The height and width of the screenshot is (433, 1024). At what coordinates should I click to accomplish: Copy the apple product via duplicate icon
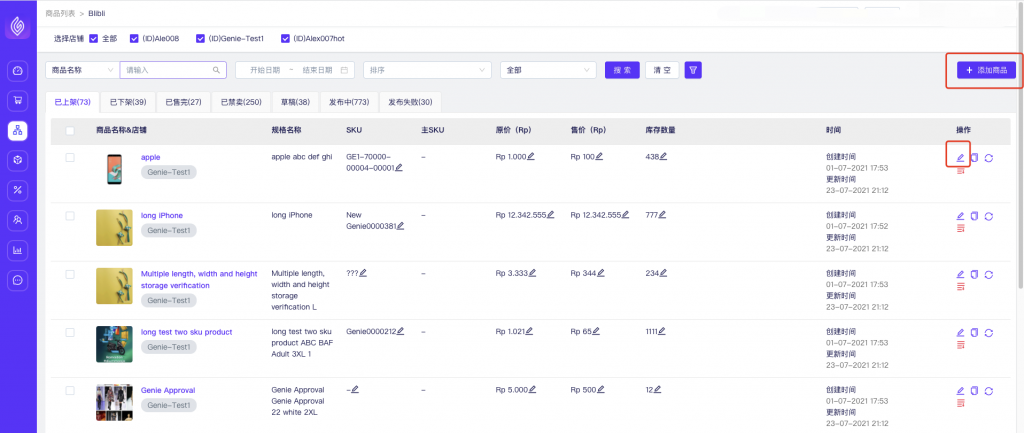pos(974,158)
